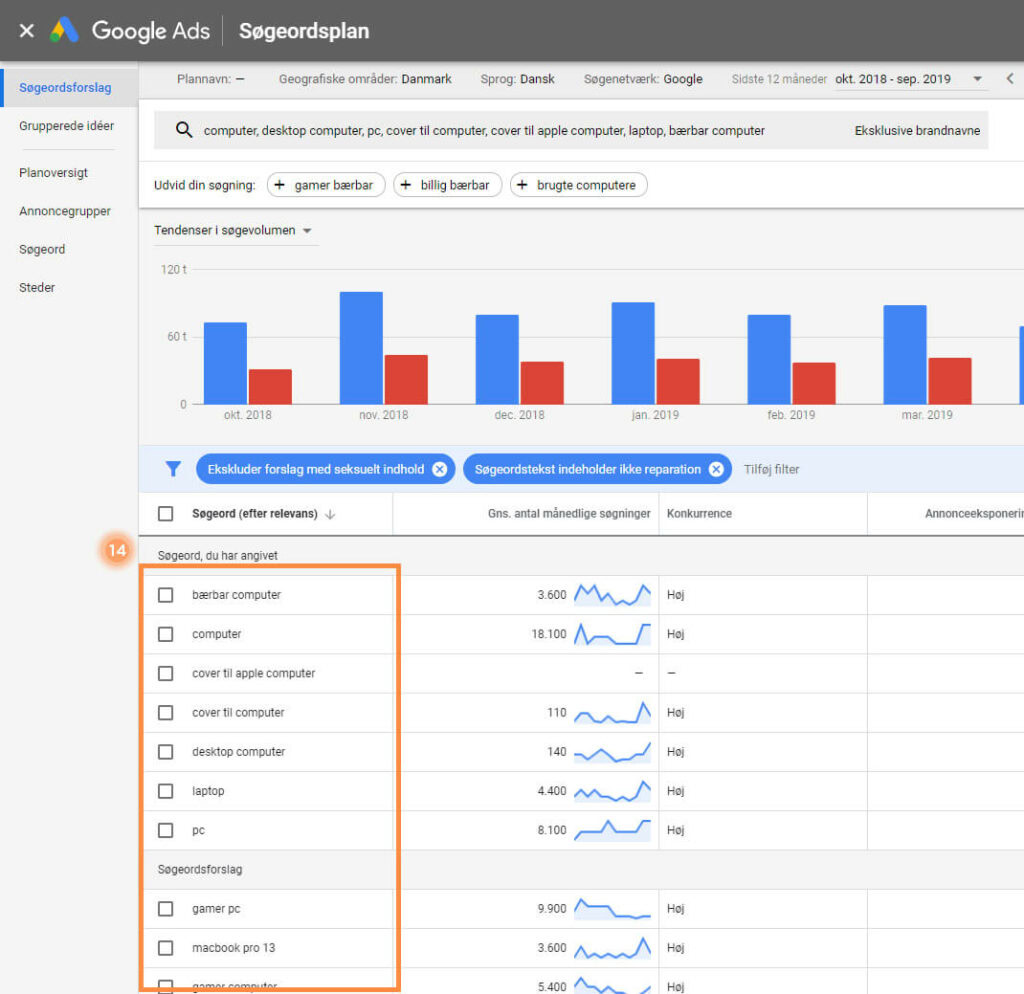Add 'brugte computere' suggestion to search
Viewport: 1024px width, 994px height.
(578, 185)
